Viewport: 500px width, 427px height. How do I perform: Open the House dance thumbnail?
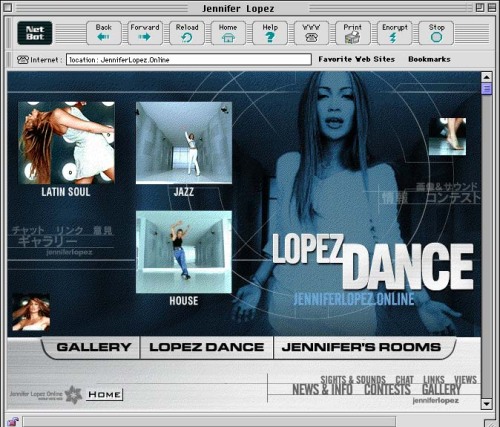[x=184, y=252]
